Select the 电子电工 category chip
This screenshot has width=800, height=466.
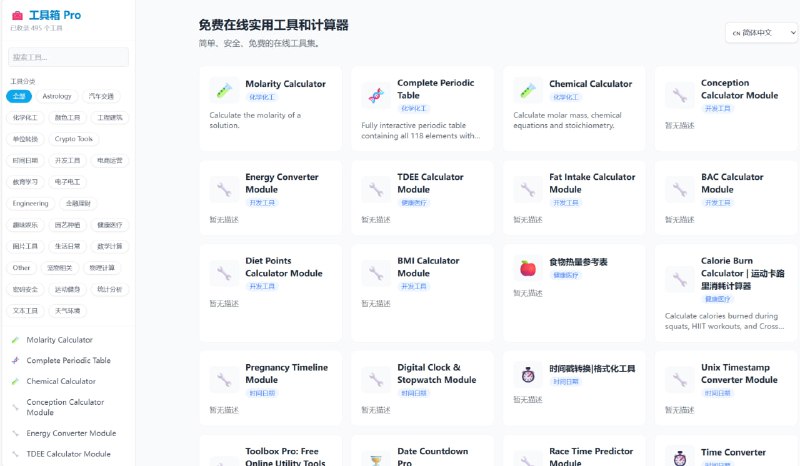[x=67, y=182]
